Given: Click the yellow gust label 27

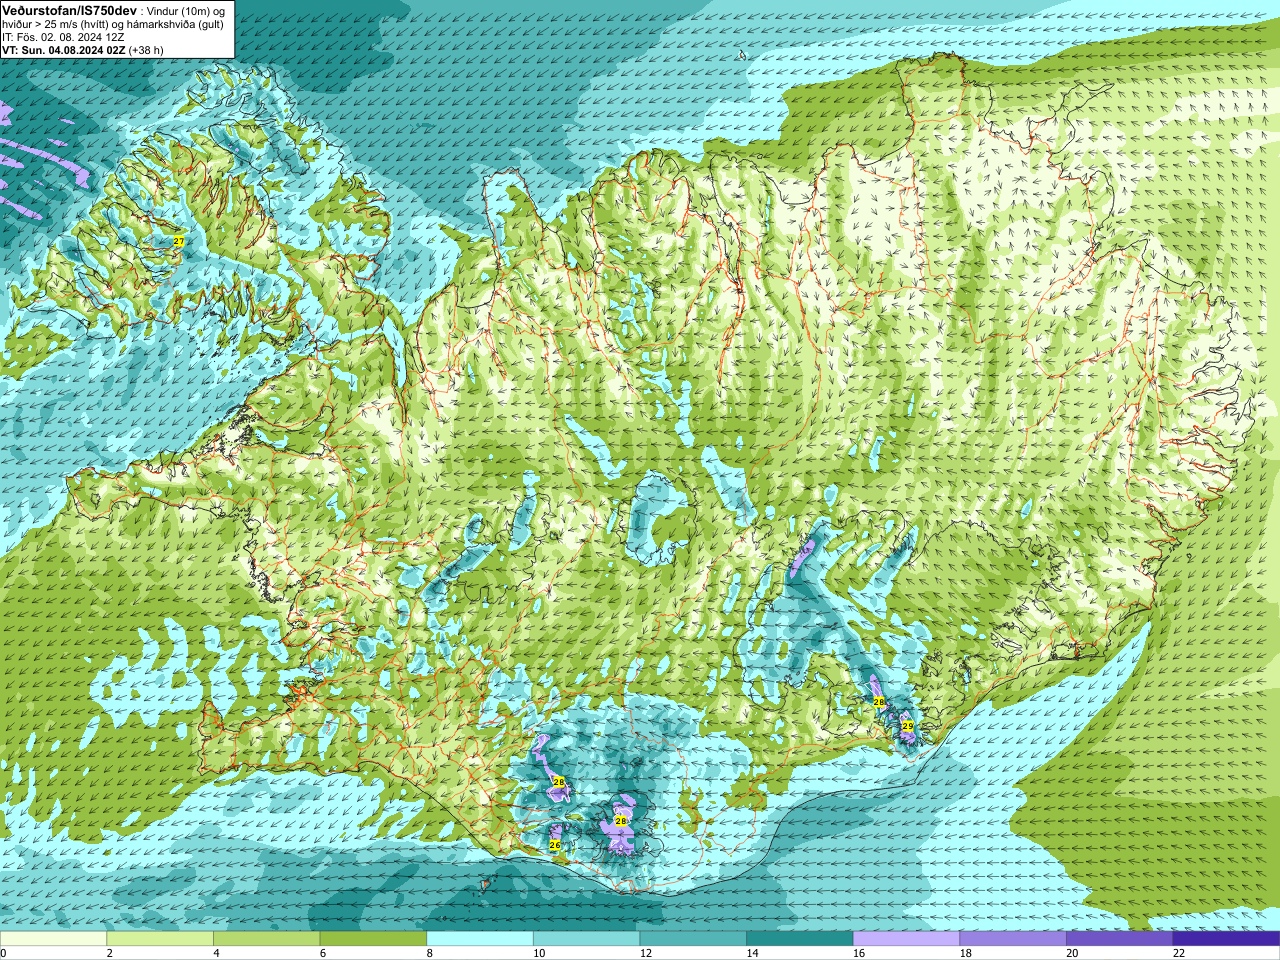Looking at the screenshot, I should 179,242.
